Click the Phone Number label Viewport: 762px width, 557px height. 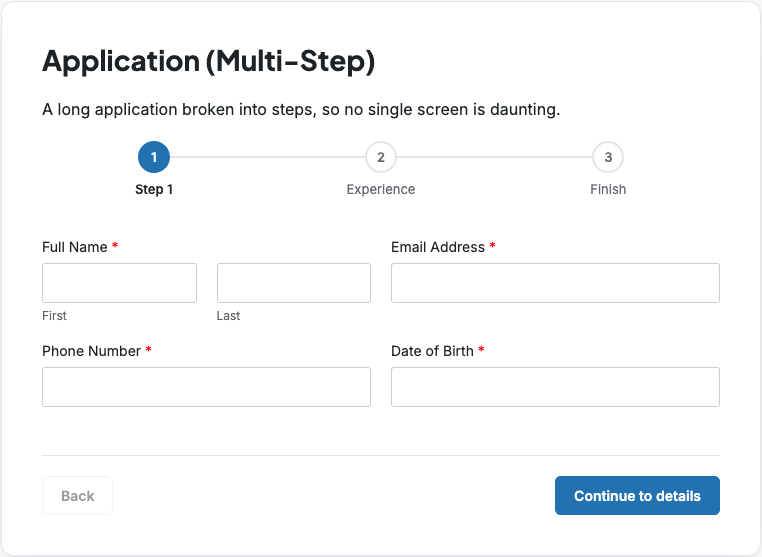(x=91, y=351)
